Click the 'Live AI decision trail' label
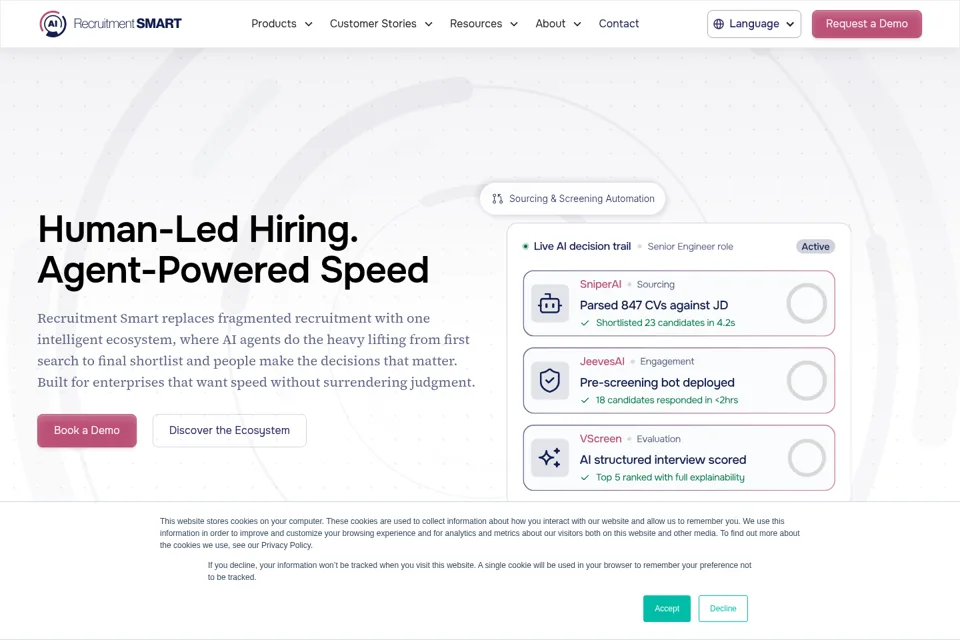Viewport: 960px width, 640px height. pyautogui.click(x=582, y=246)
